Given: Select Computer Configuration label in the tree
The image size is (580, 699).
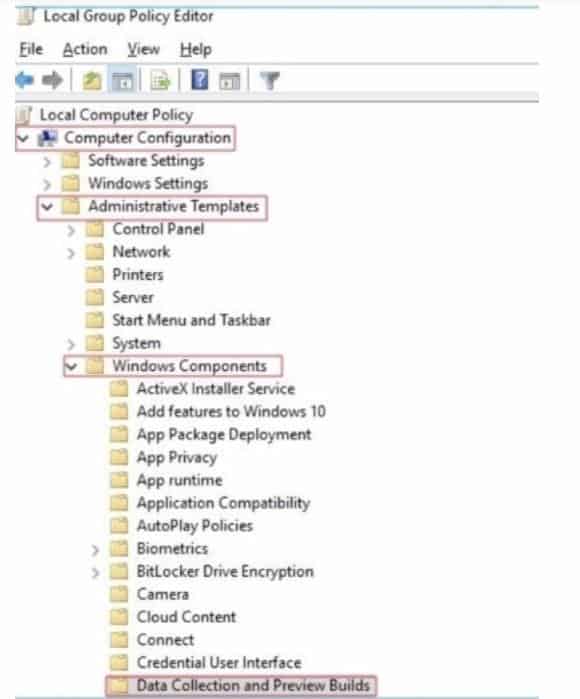Looking at the screenshot, I should [148, 137].
